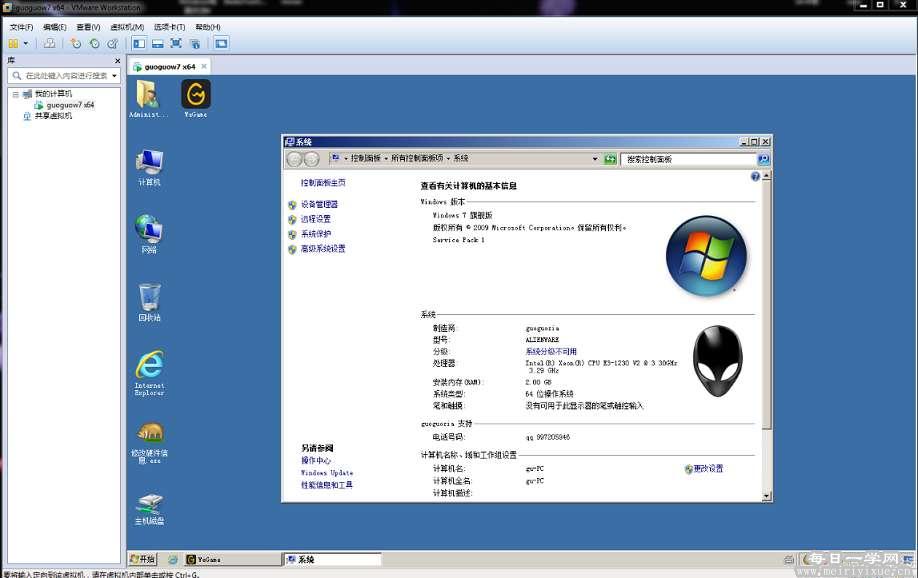Select the 网络 desktop icon
This screenshot has height=578, width=918.
(x=149, y=234)
